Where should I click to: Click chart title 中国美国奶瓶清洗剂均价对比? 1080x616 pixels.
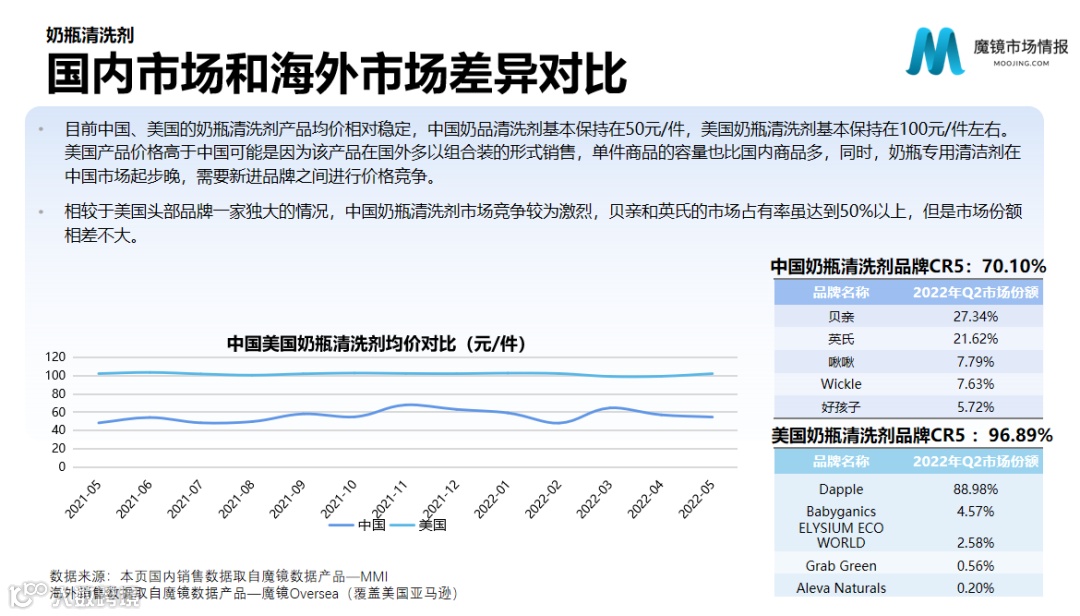coord(376,343)
